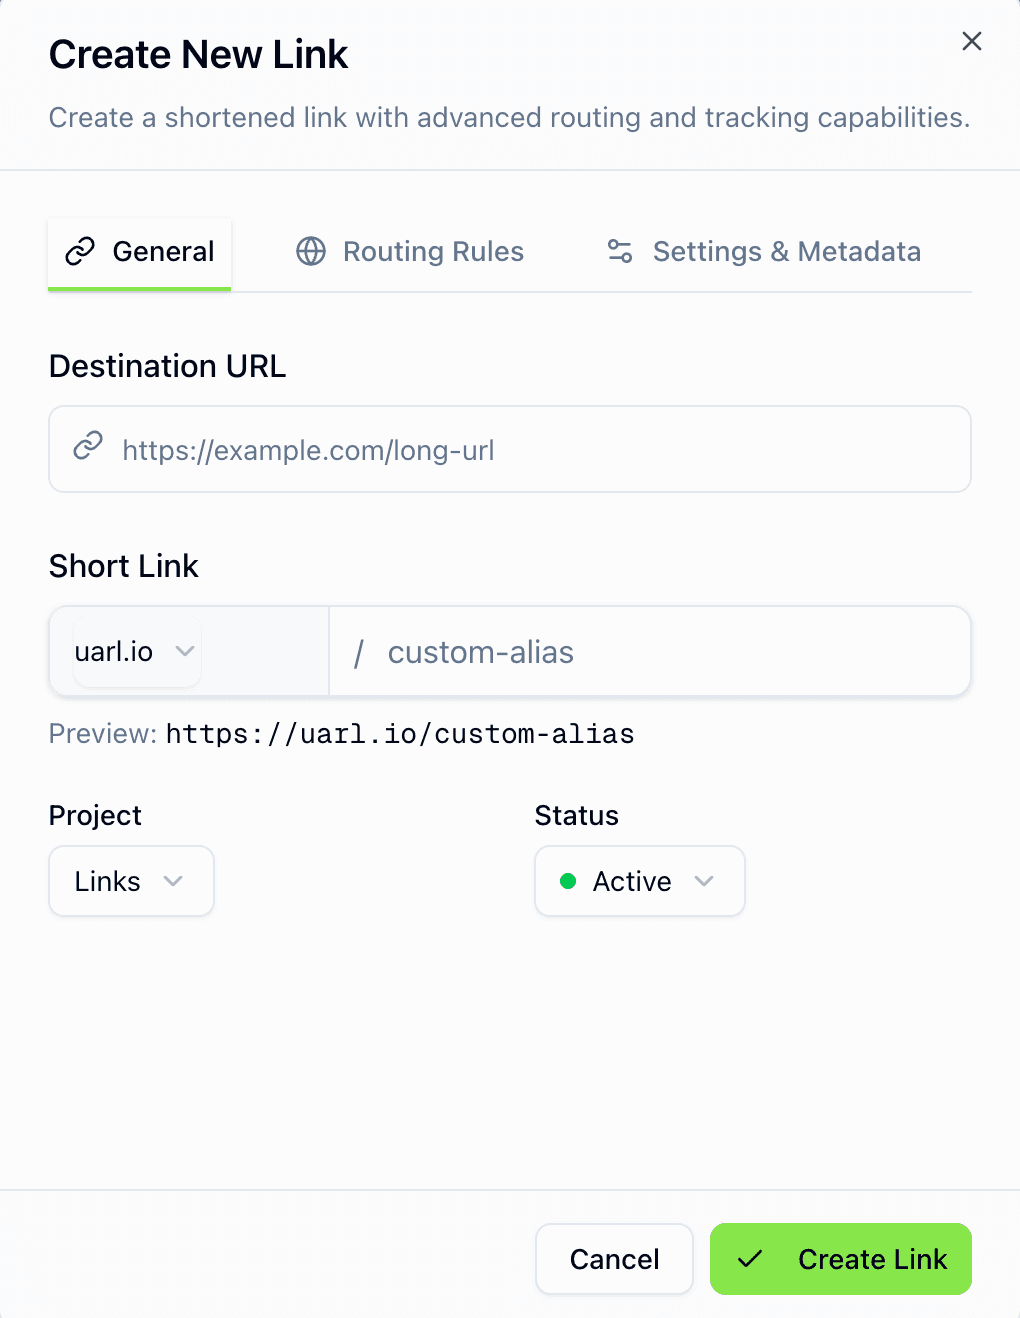
Task: Click the chain link icon on General tab
Action: [x=79, y=251]
